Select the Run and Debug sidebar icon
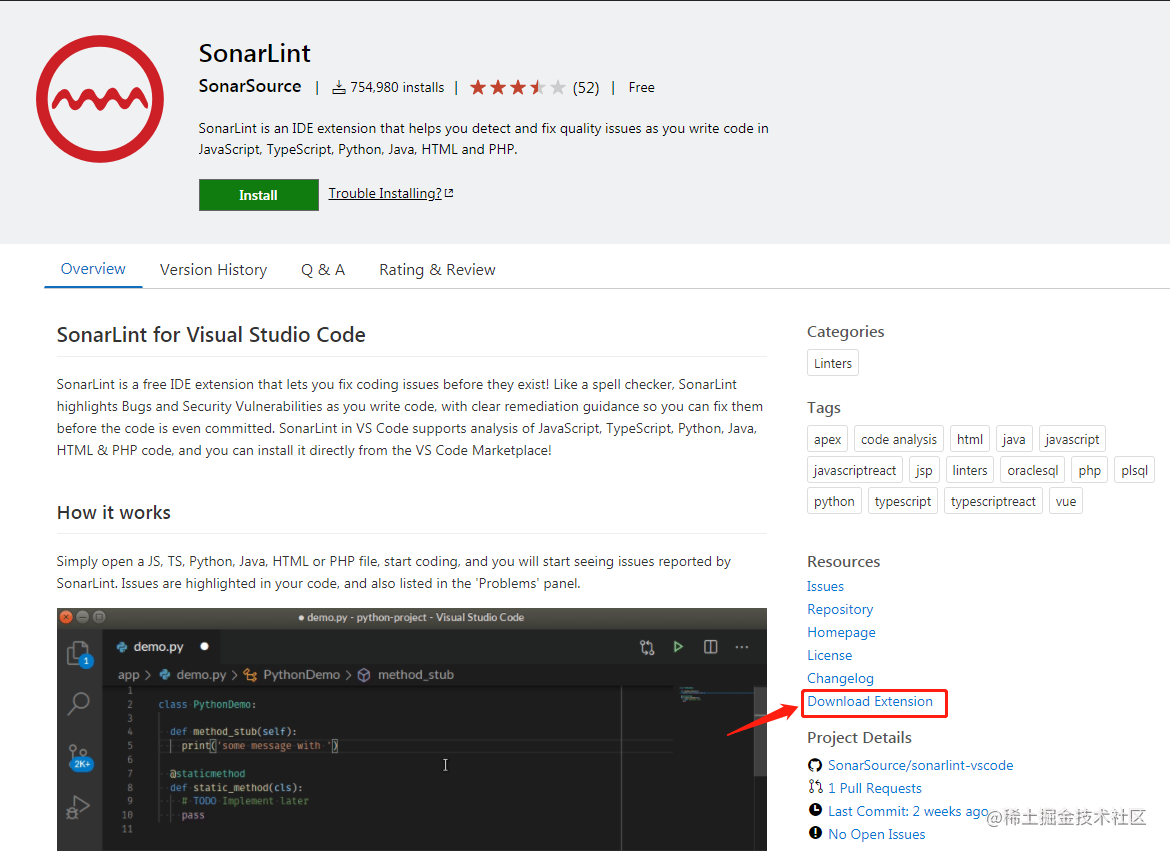This screenshot has width=1170, height=851. point(79,808)
